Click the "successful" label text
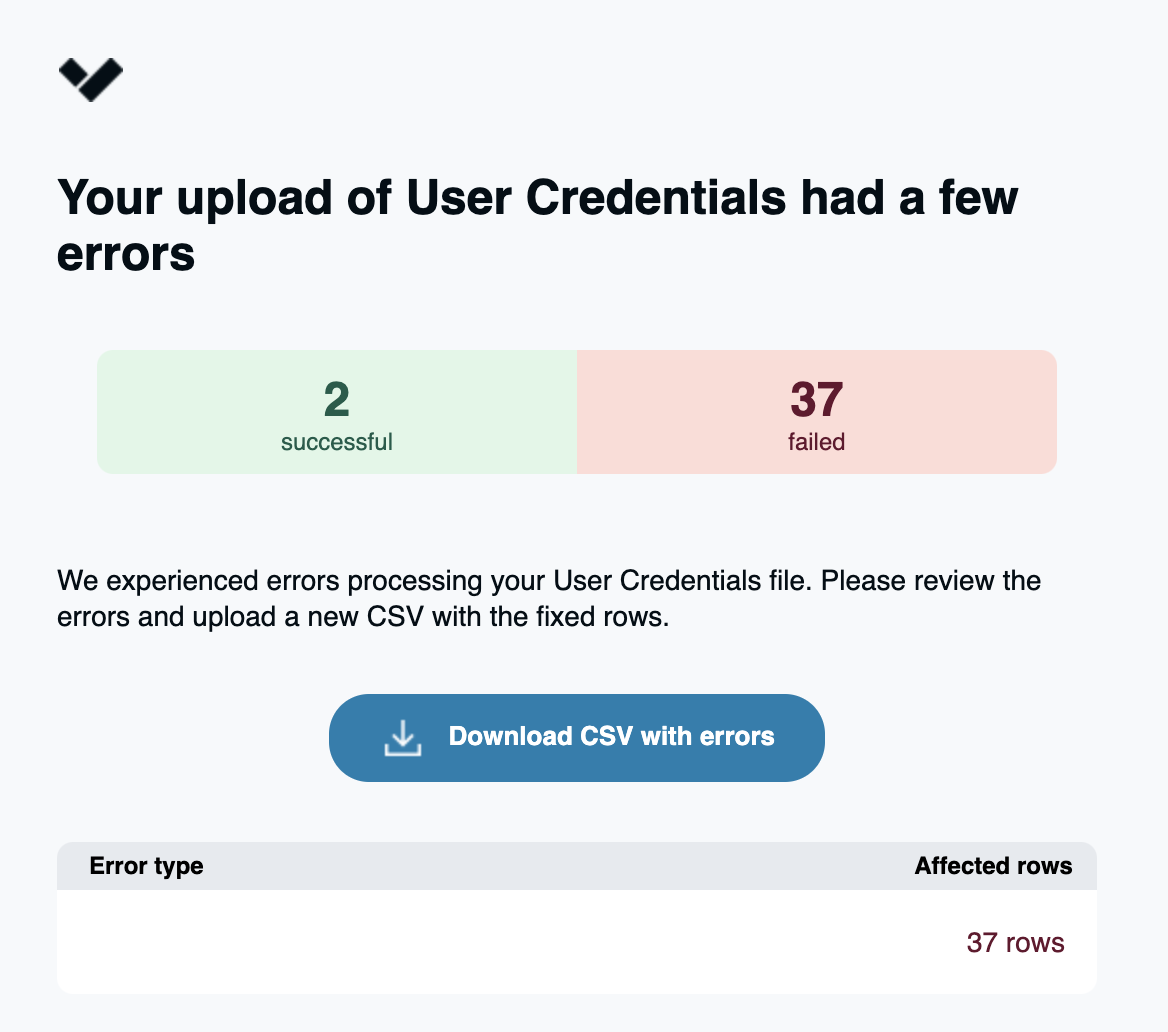This screenshot has height=1032, width=1168. pyautogui.click(x=337, y=441)
